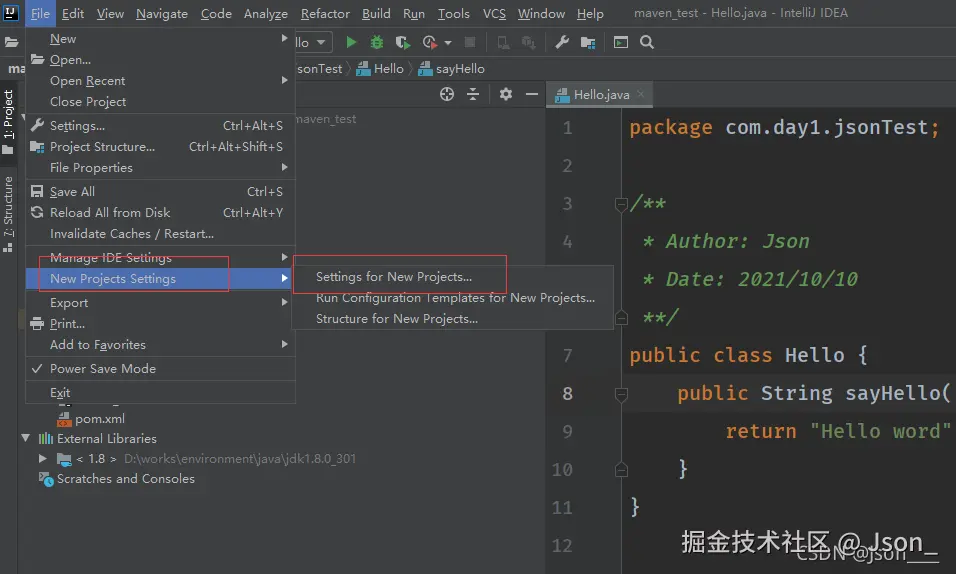The height and width of the screenshot is (574, 956).
Task: Click the Debug bug icon
Action: click(377, 42)
